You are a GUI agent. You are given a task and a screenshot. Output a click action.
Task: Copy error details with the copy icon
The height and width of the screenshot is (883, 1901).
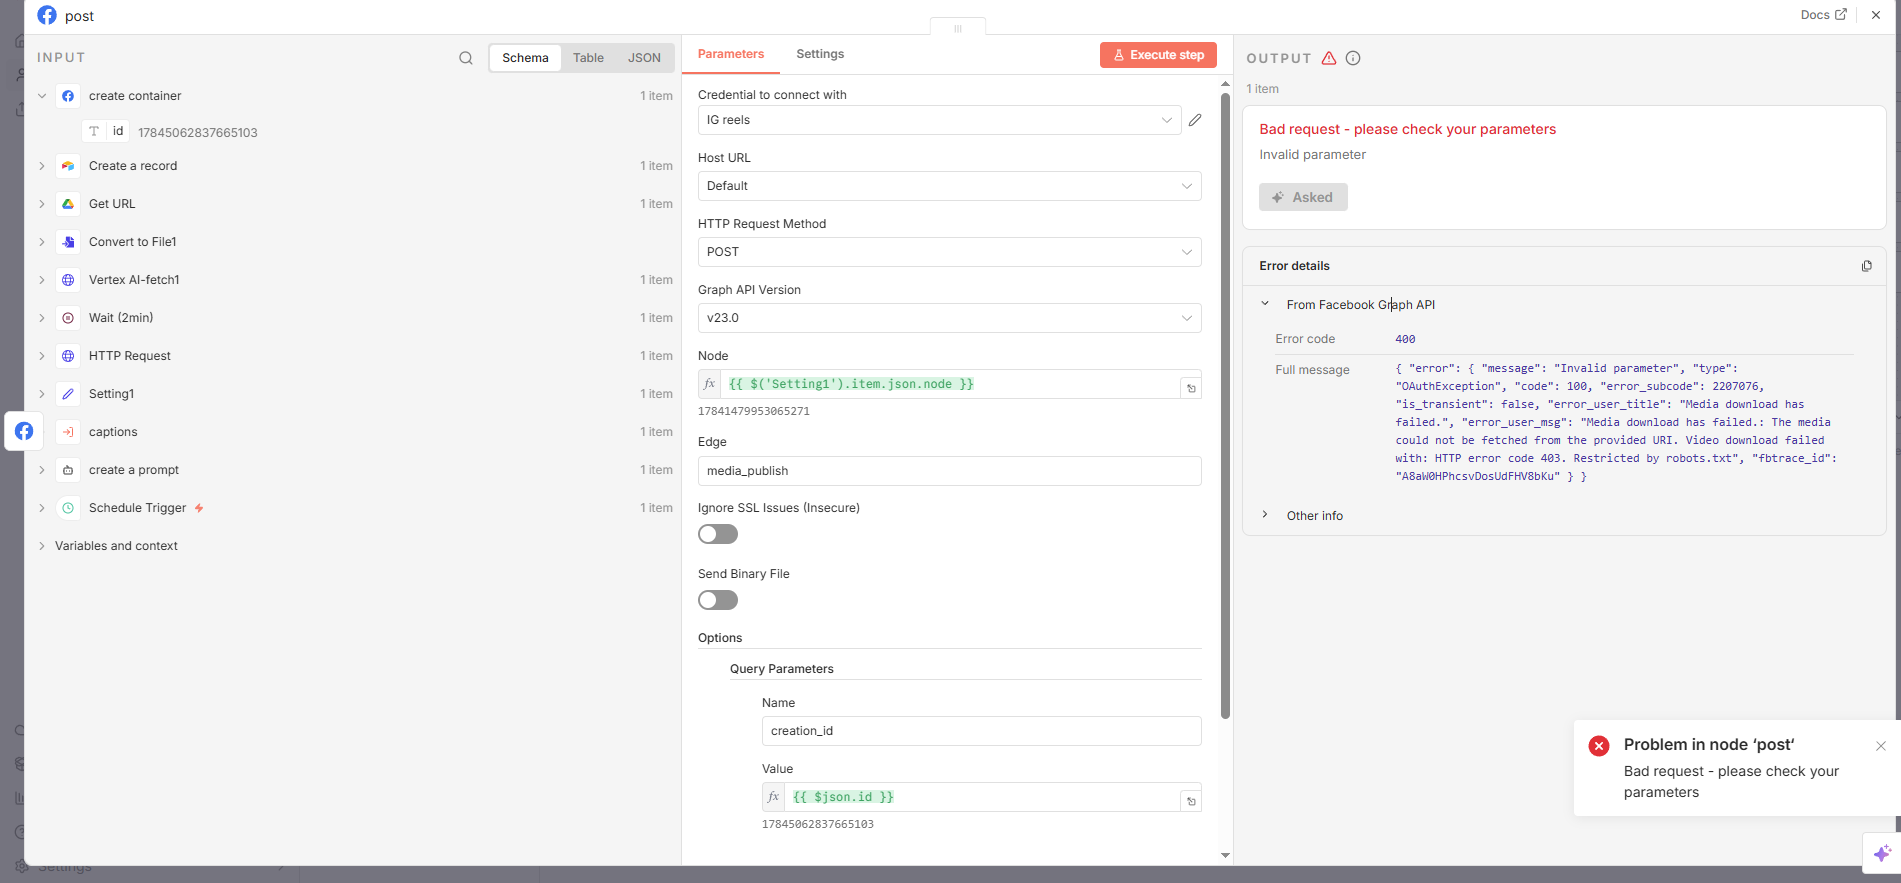[1866, 266]
